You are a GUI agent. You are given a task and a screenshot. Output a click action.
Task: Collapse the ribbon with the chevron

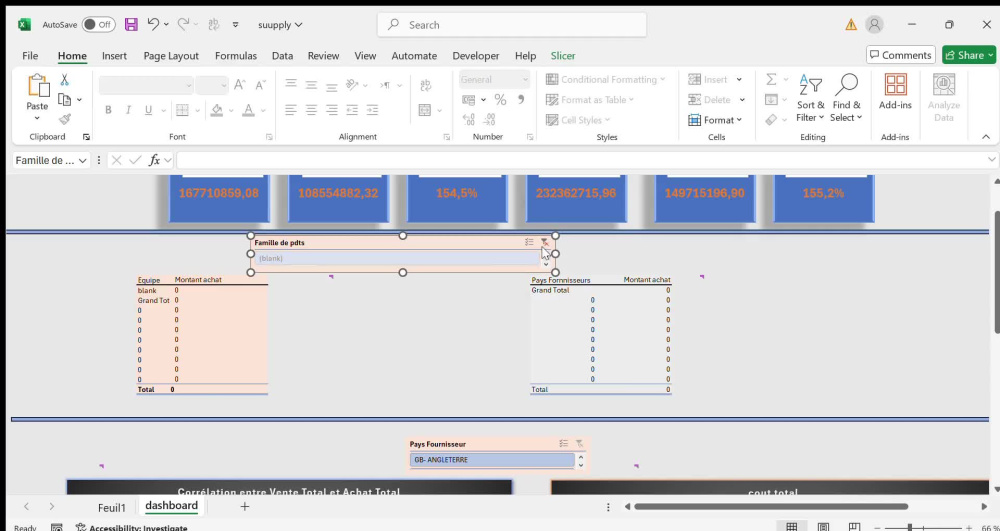click(985, 137)
